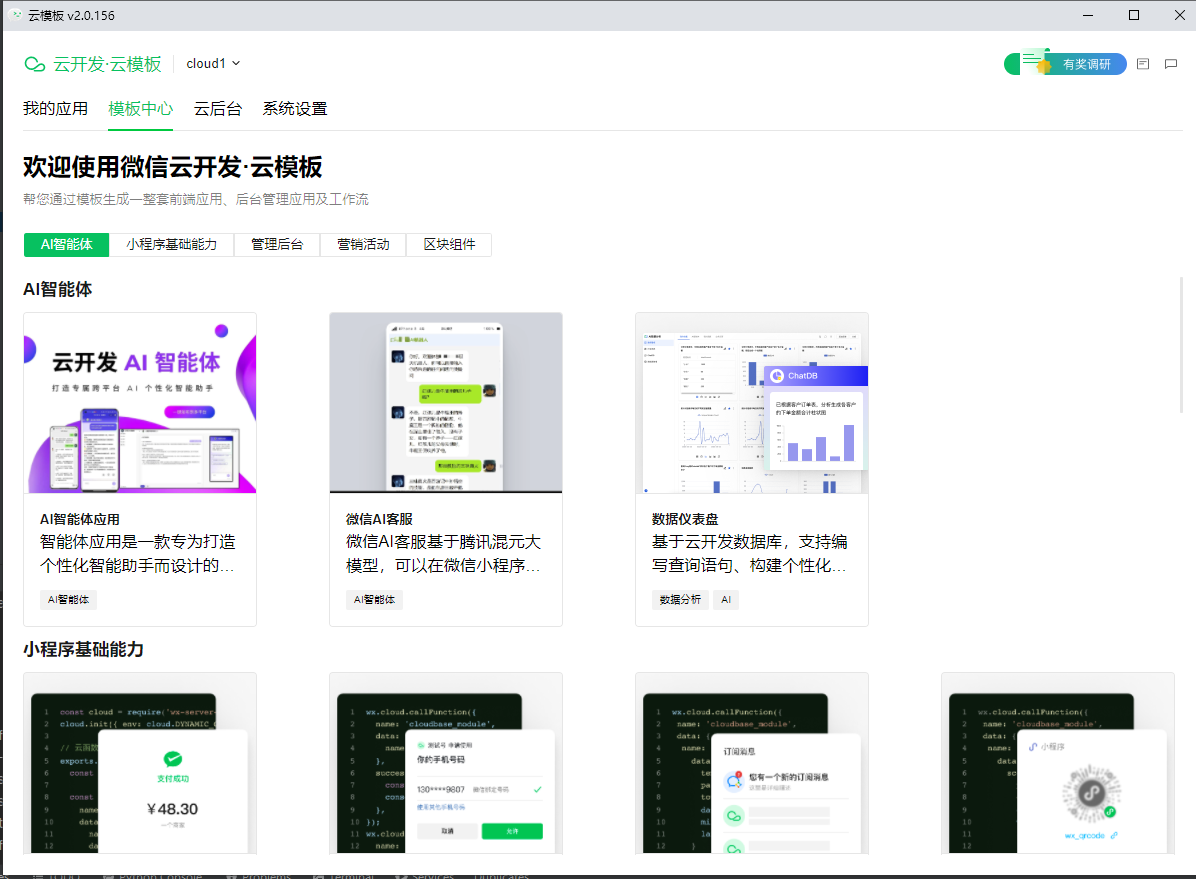The image size is (1196, 879).
Task: Select the 模板中心 tab
Action: click(140, 108)
